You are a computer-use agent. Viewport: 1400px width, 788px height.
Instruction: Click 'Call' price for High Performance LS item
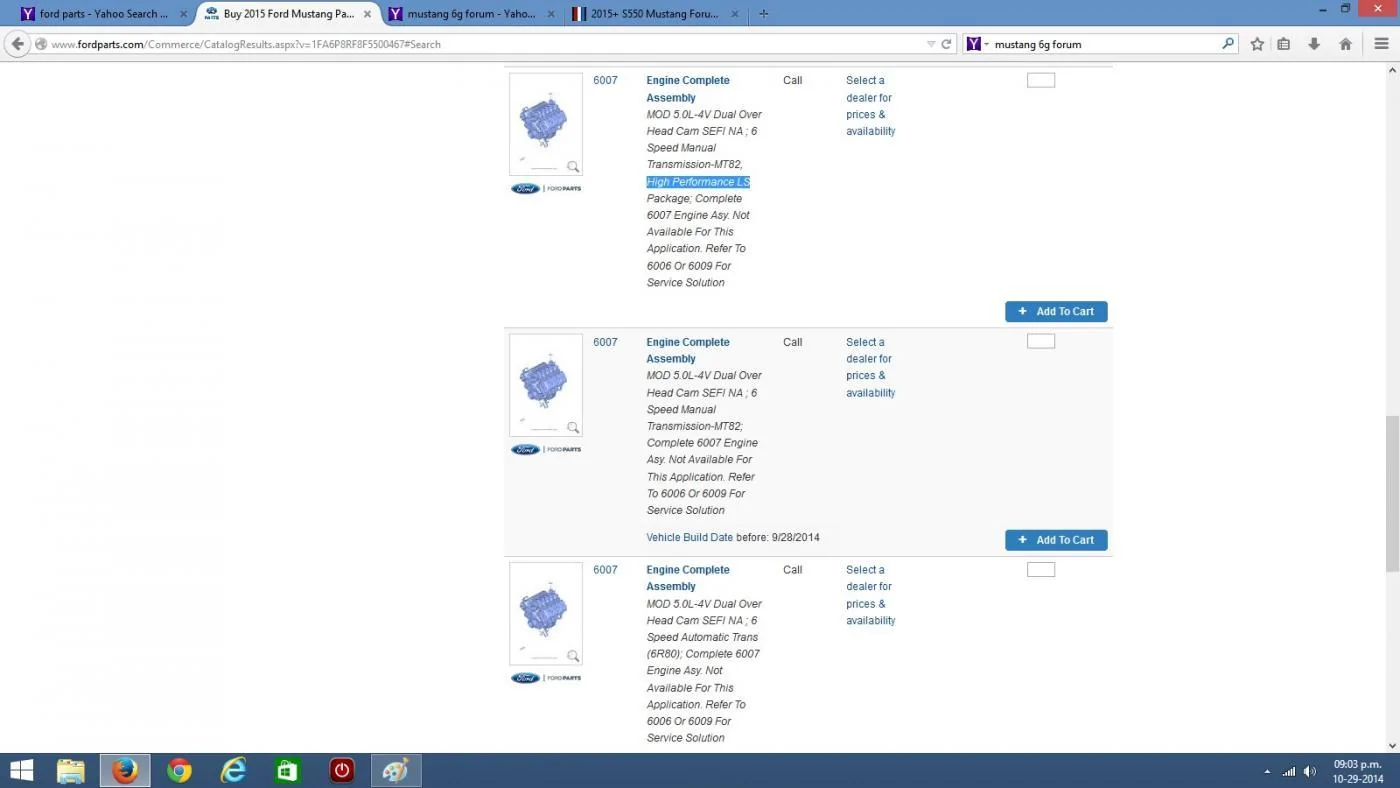(793, 80)
